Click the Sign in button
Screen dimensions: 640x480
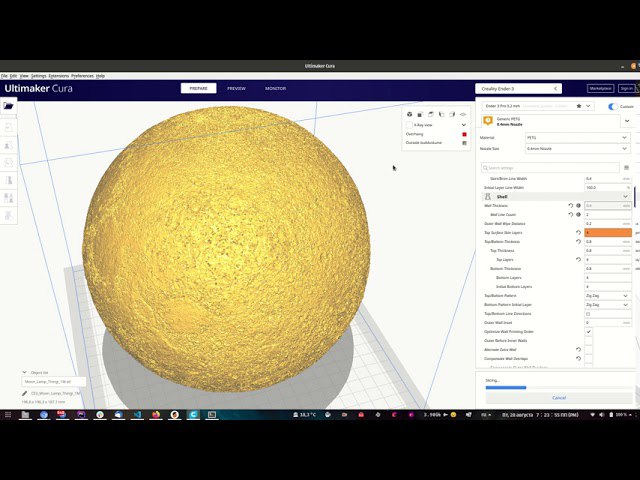tap(626, 89)
